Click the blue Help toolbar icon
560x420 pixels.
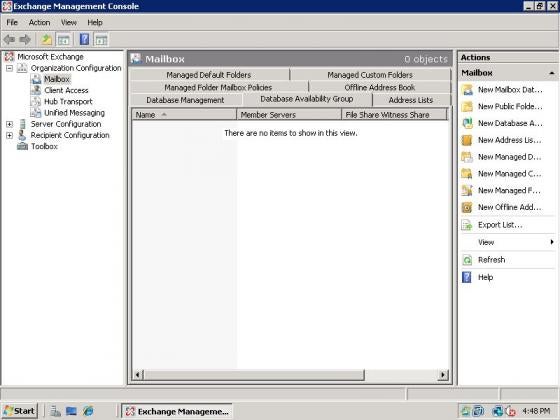coord(84,39)
